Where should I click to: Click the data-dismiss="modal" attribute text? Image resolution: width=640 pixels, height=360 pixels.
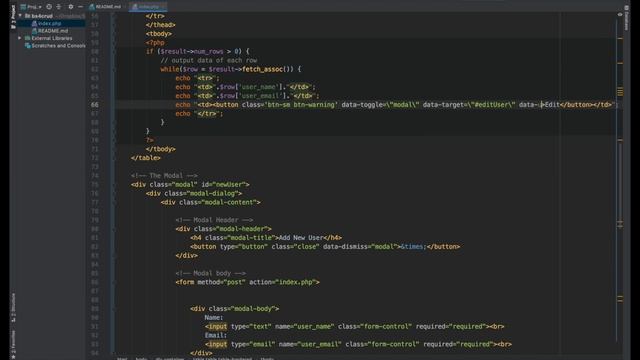tap(360, 247)
